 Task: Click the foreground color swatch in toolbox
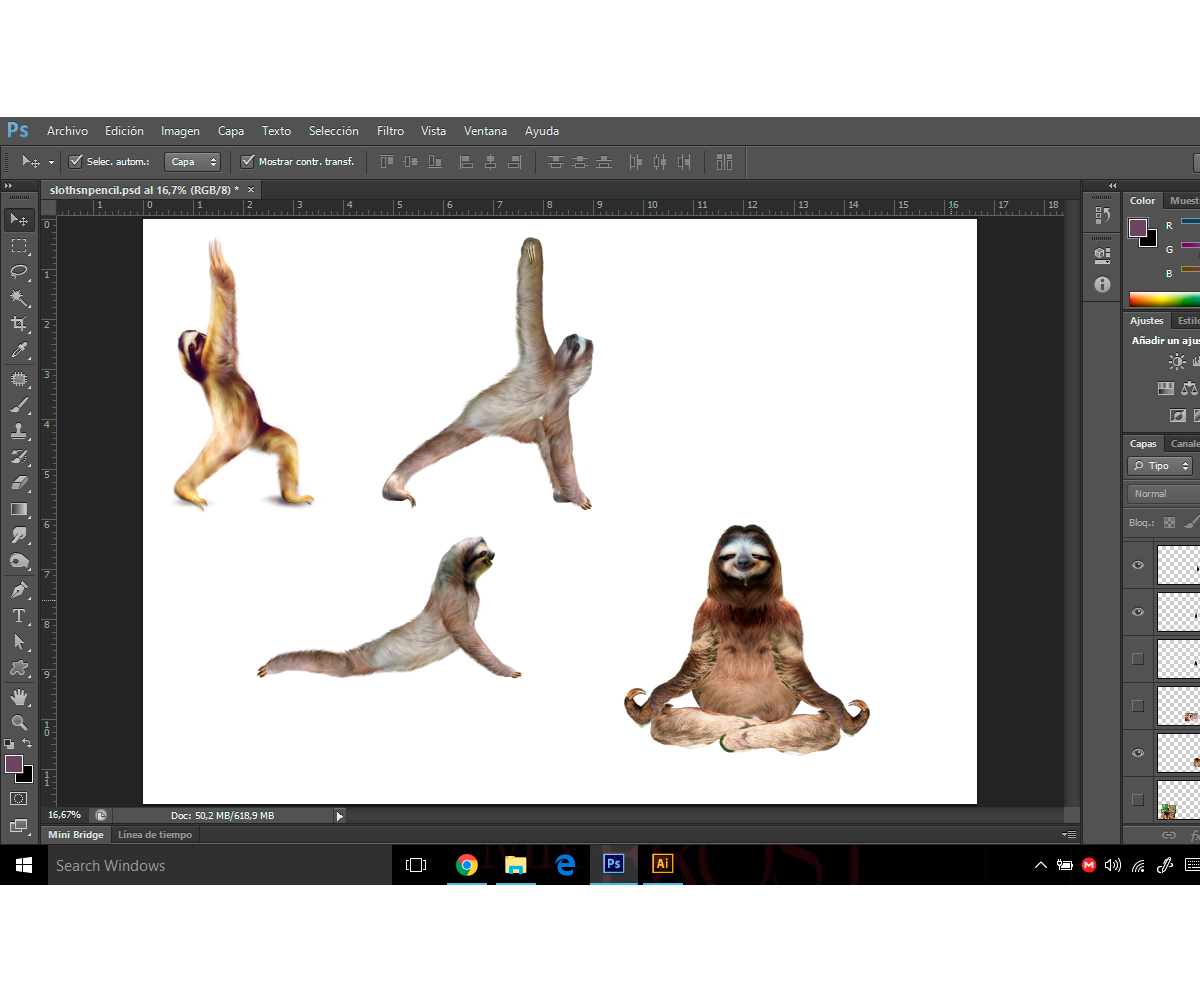(14, 764)
